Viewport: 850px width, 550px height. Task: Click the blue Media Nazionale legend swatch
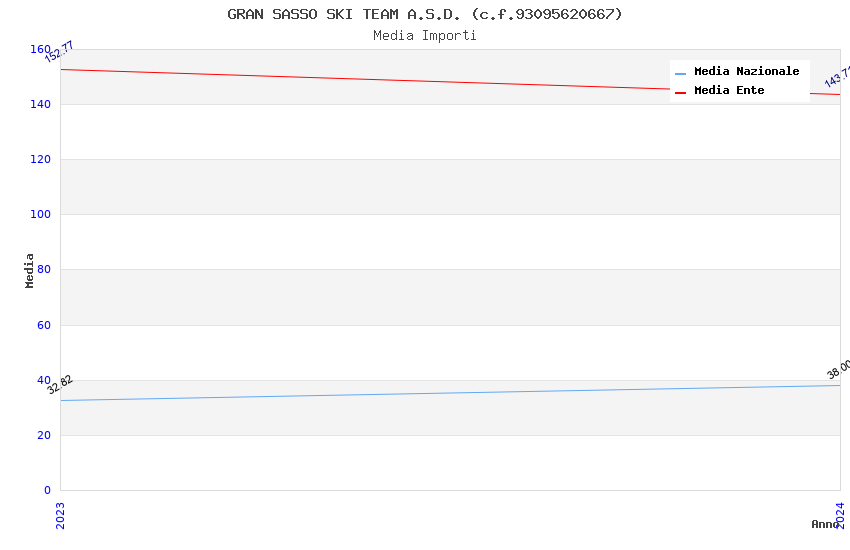tap(680, 73)
